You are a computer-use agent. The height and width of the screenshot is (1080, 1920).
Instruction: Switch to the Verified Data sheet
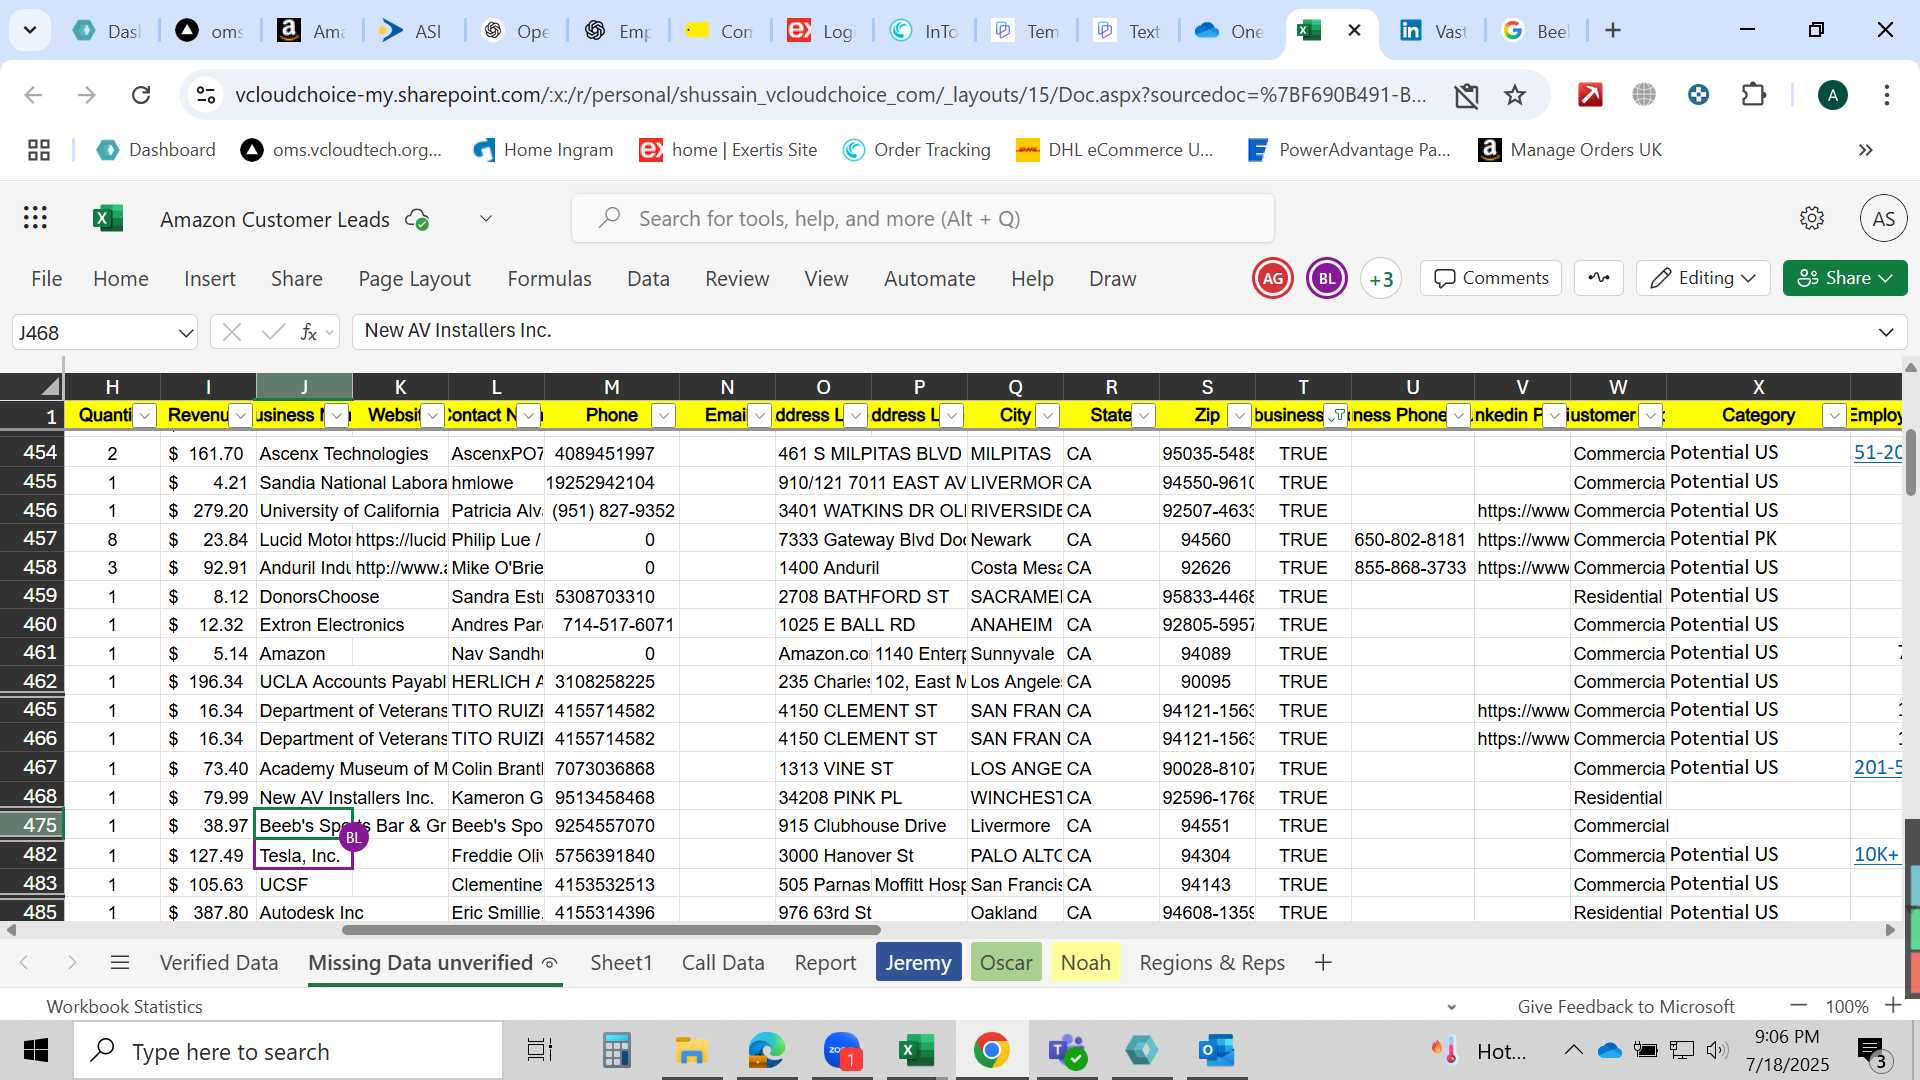(x=219, y=963)
